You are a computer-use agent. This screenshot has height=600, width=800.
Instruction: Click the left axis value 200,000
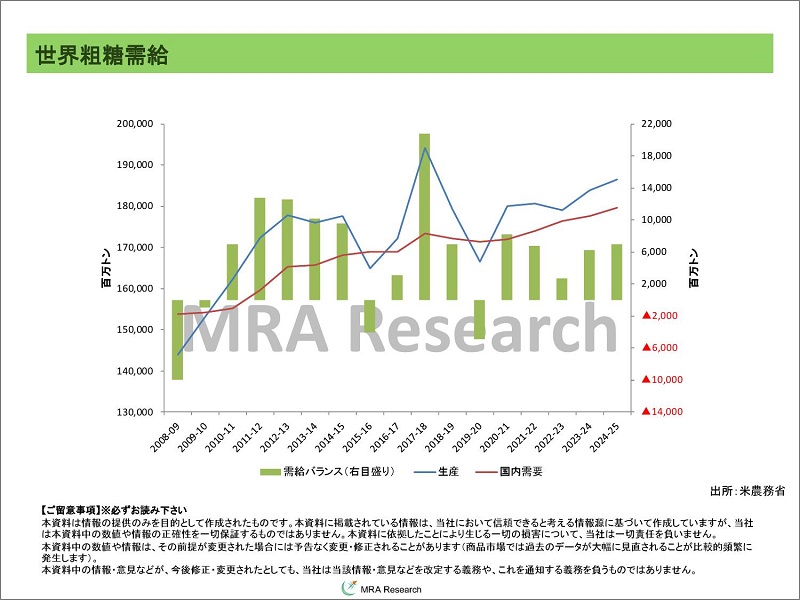pos(135,124)
